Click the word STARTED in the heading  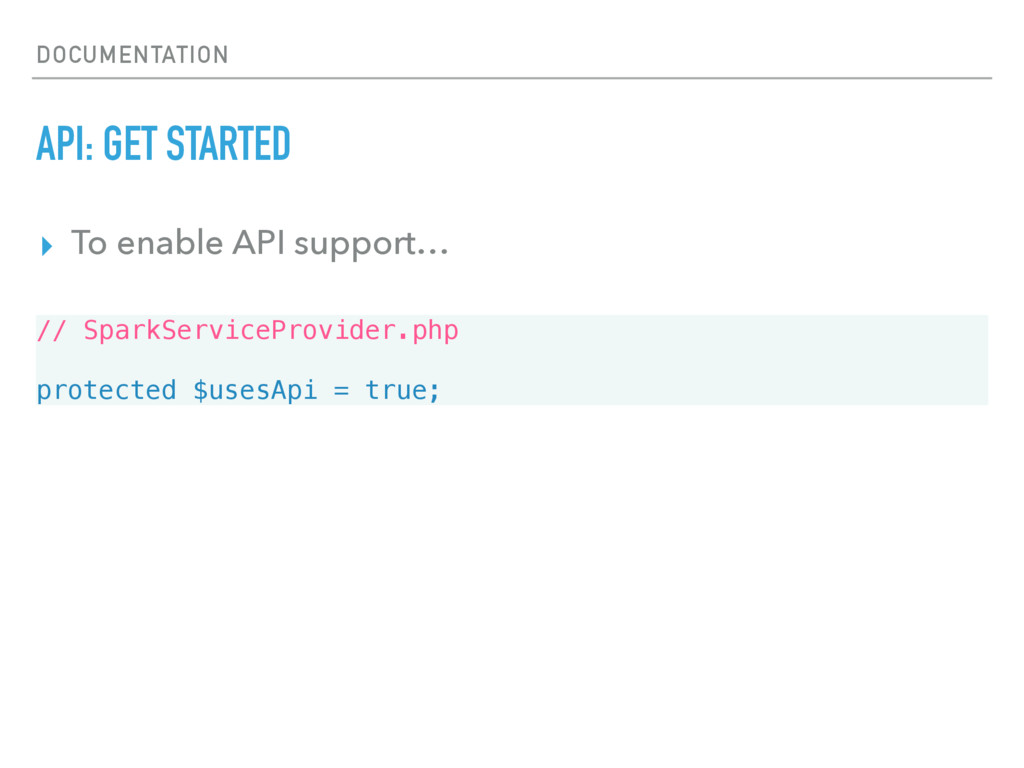pos(228,144)
